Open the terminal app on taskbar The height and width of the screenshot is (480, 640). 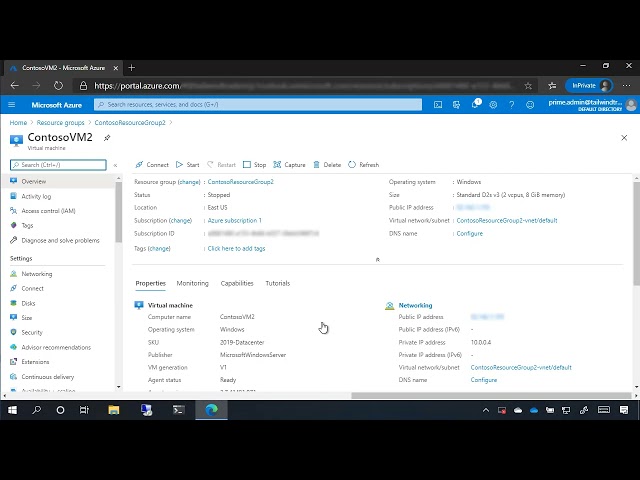click(178, 410)
